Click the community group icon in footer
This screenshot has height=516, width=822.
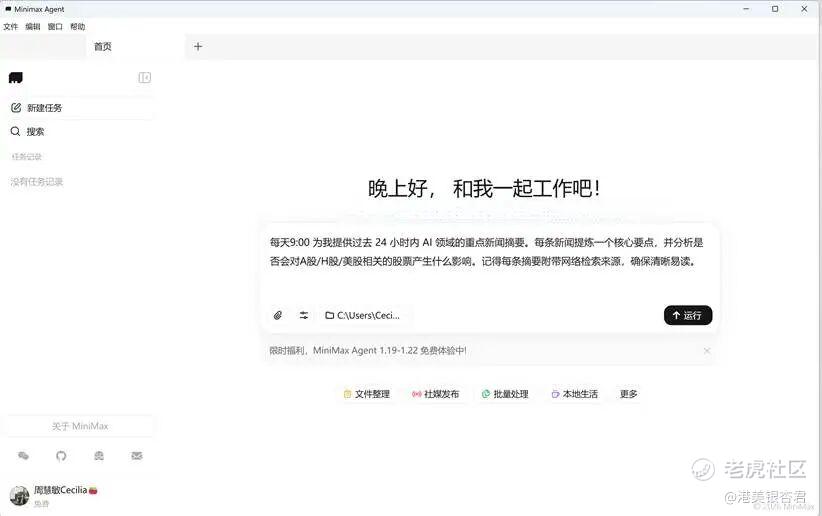(x=99, y=456)
